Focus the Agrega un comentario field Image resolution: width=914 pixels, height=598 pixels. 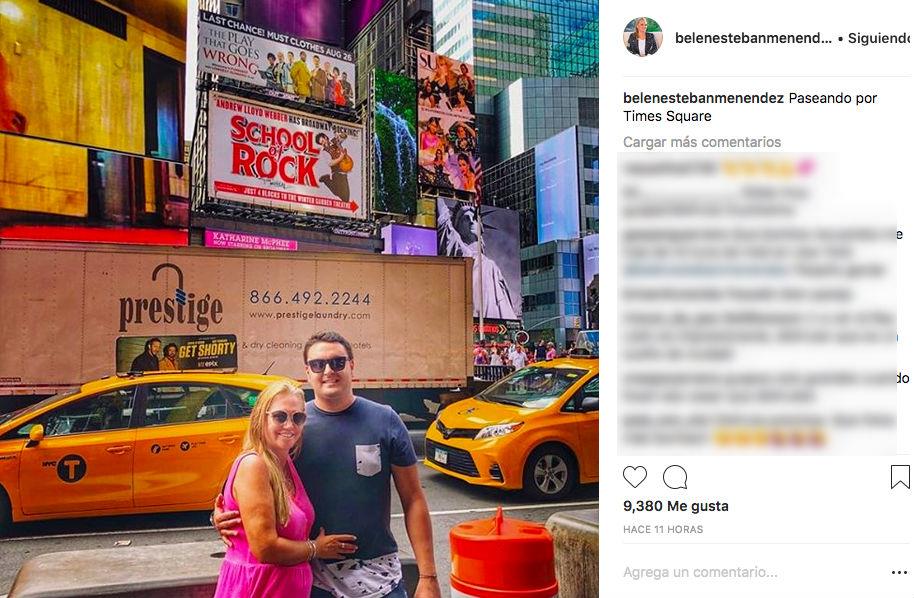(752, 572)
